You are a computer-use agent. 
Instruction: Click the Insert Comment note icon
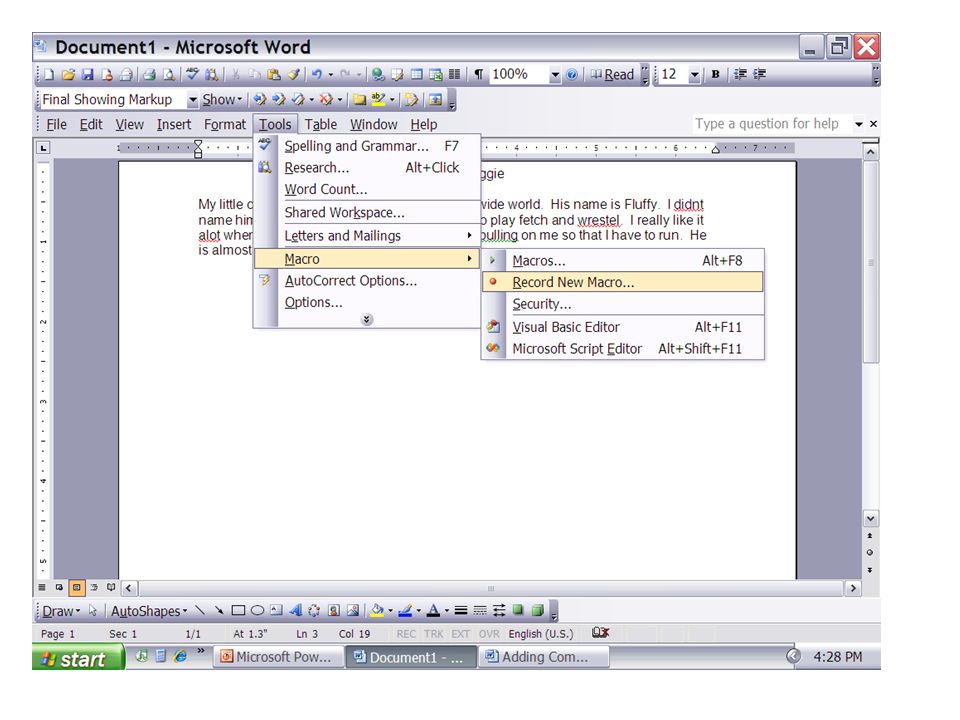pyautogui.click(x=359, y=99)
